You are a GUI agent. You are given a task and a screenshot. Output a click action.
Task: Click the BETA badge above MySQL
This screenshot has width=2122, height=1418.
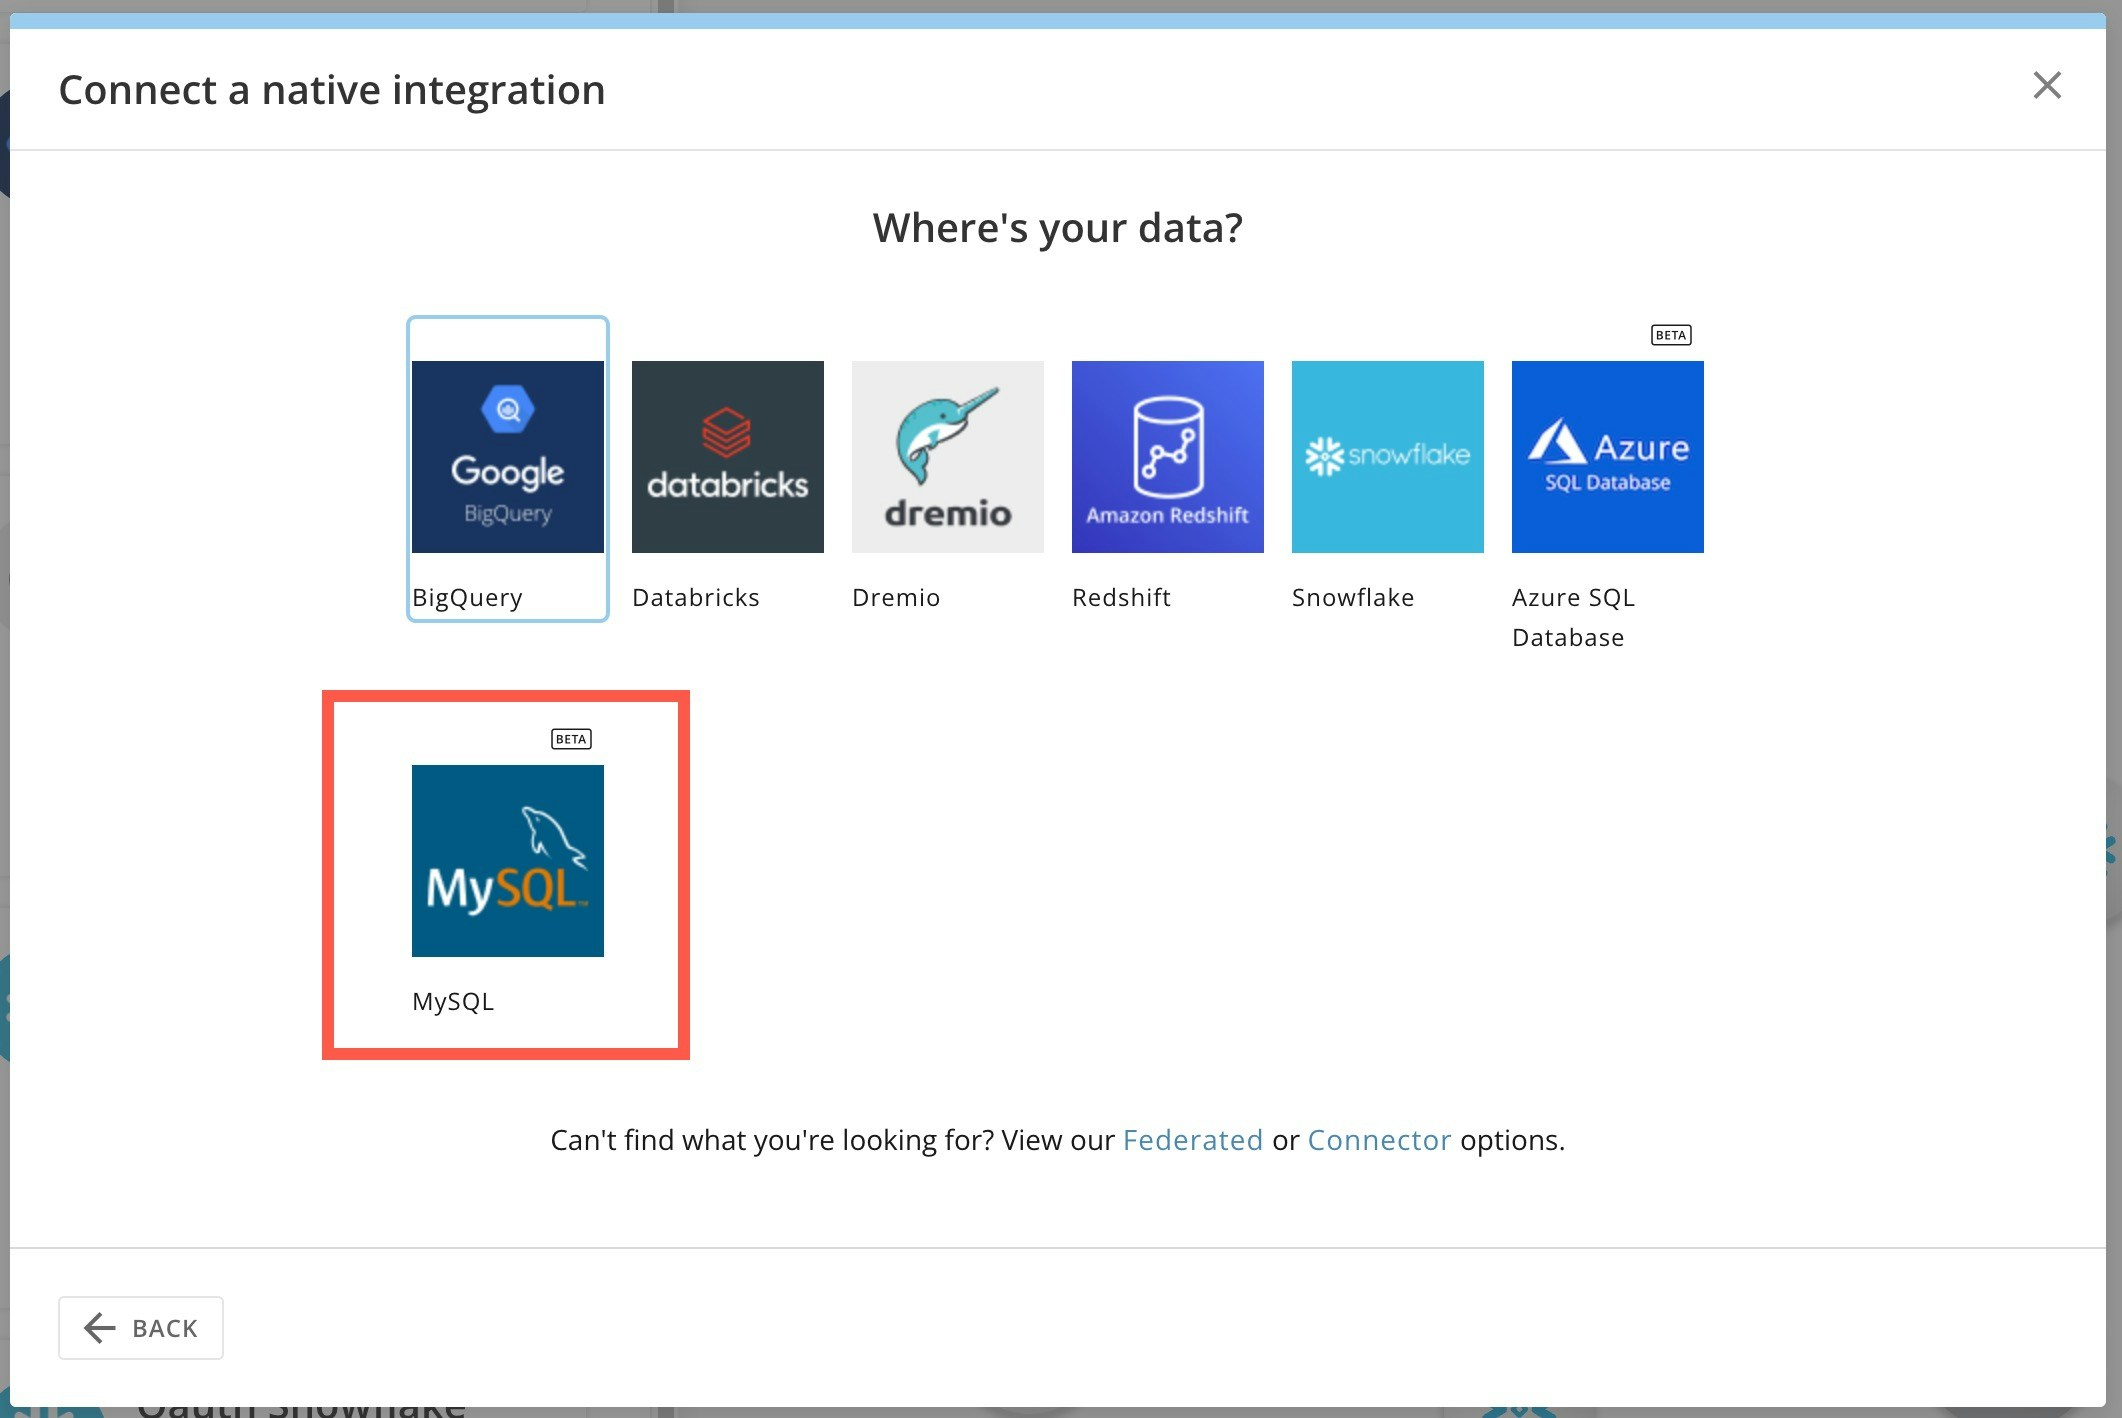pos(571,739)
